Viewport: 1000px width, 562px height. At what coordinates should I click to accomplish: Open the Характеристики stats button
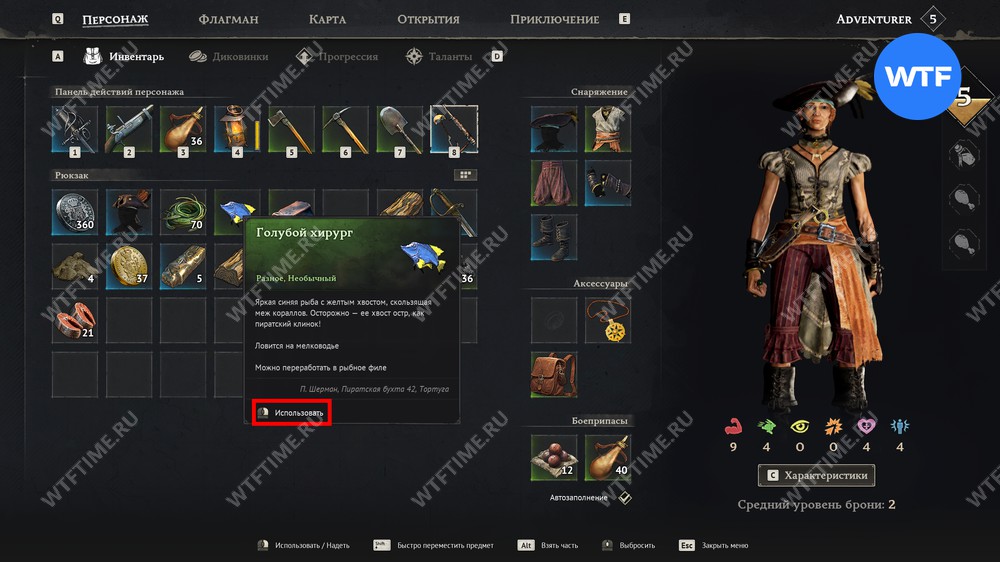pyautogui.click(x=816, y=475)
